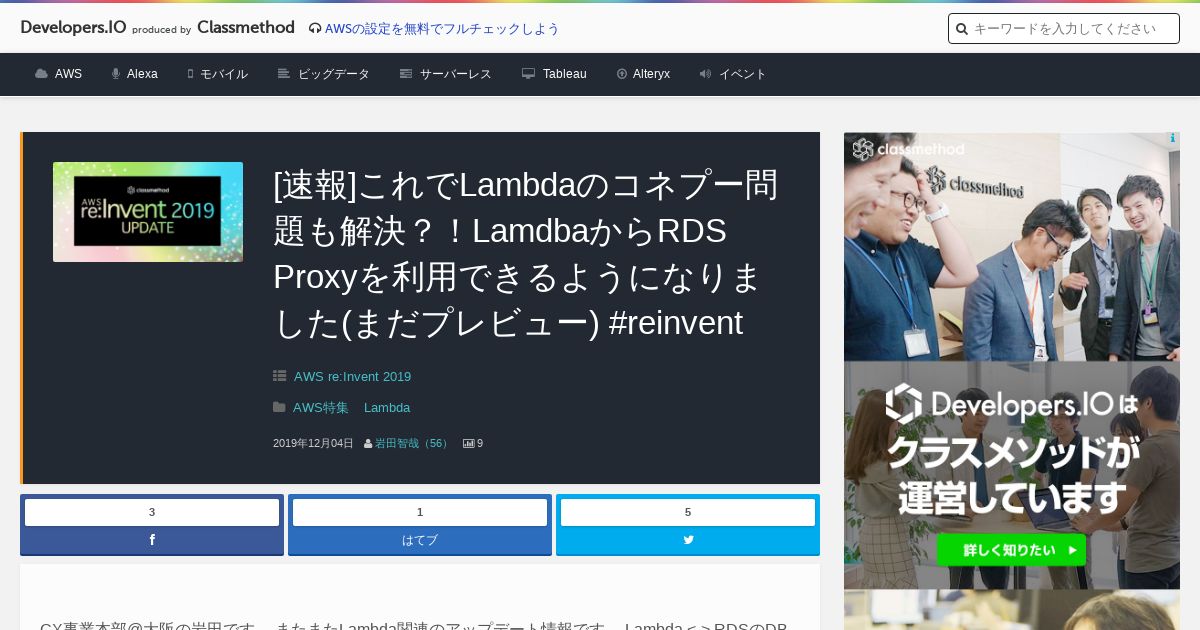1200x630 pixels.
Task: Open the モバイル menu category
Action: point(224,74)
